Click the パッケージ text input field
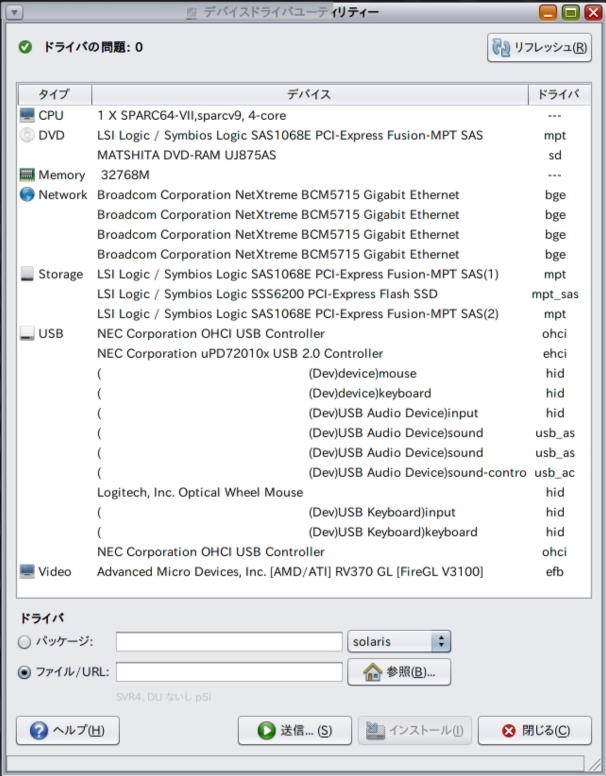606x776 pixels. [229, 642]
